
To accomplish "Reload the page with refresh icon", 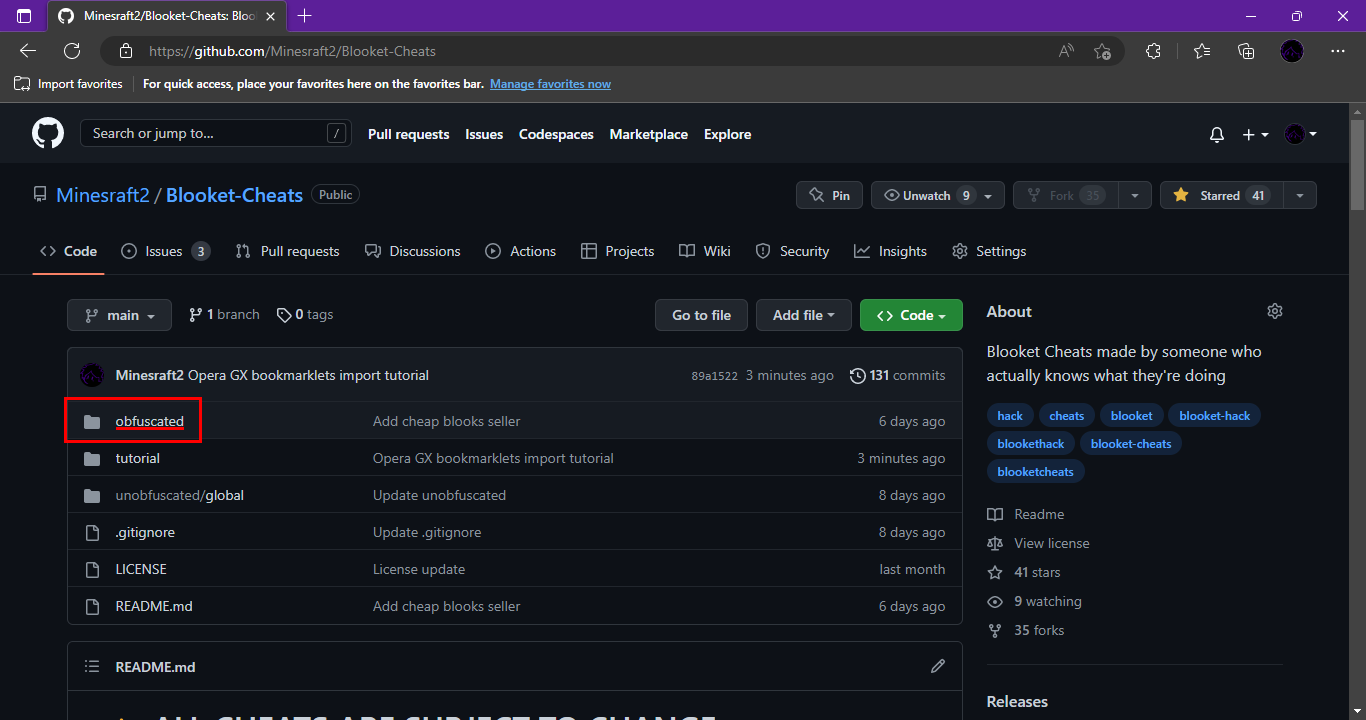I will (x=72, y=51).
